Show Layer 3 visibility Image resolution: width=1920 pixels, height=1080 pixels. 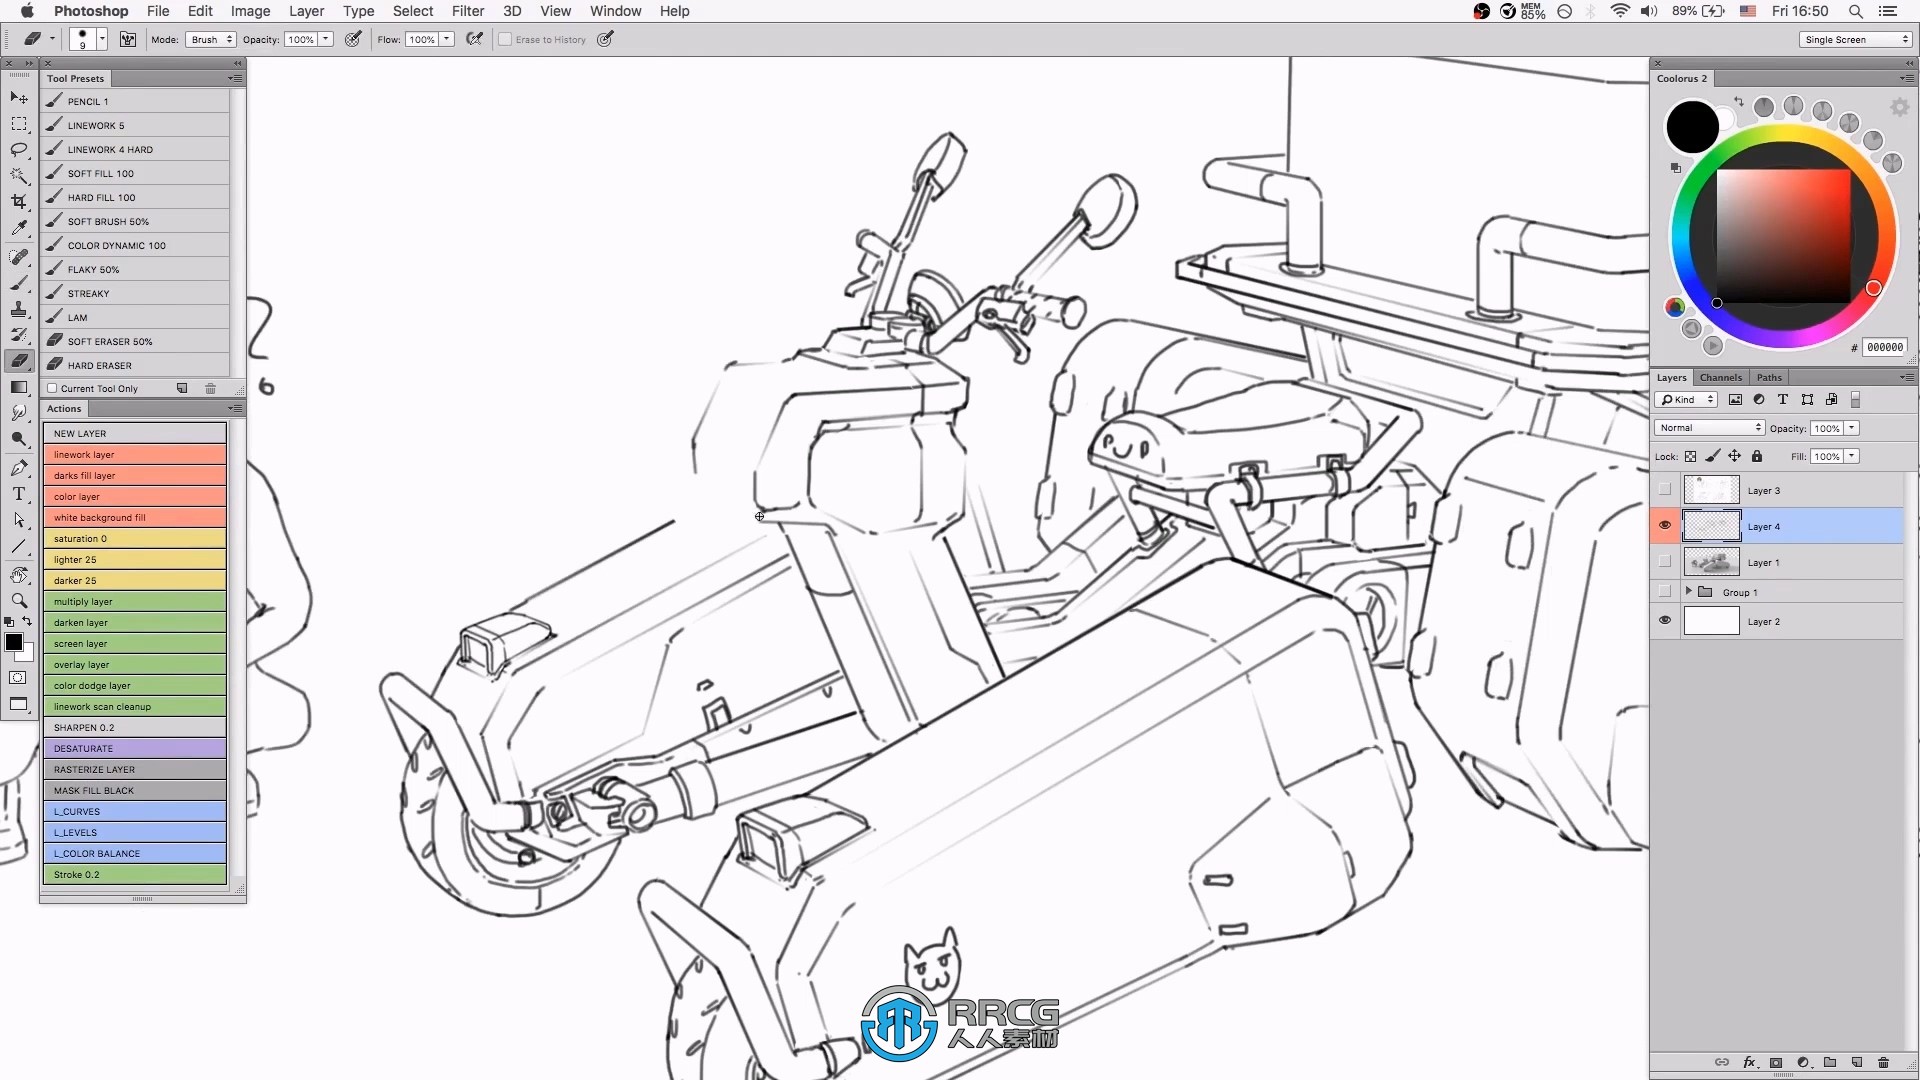1665,490
